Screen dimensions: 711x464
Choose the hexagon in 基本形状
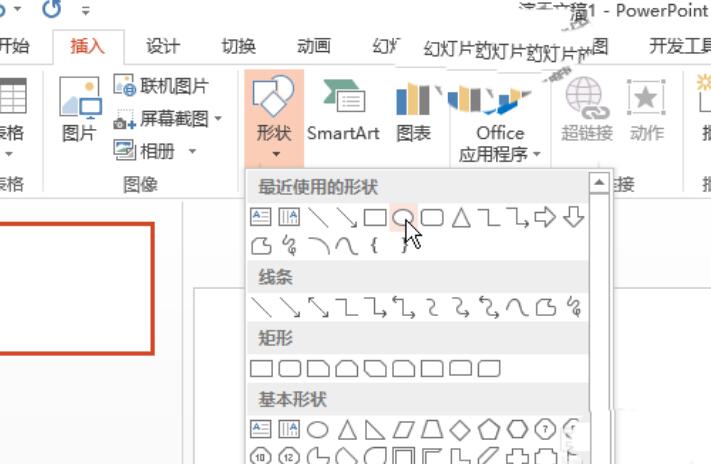pyautogui.click(x=517, y=430)
